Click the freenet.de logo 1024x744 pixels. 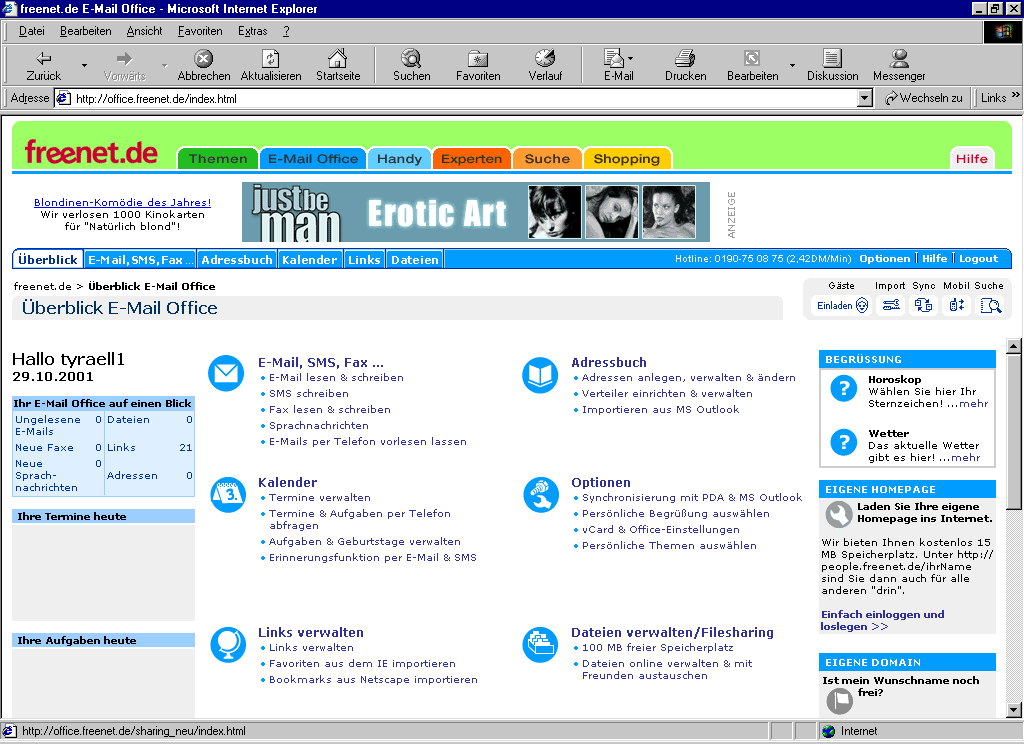(91, 152)
